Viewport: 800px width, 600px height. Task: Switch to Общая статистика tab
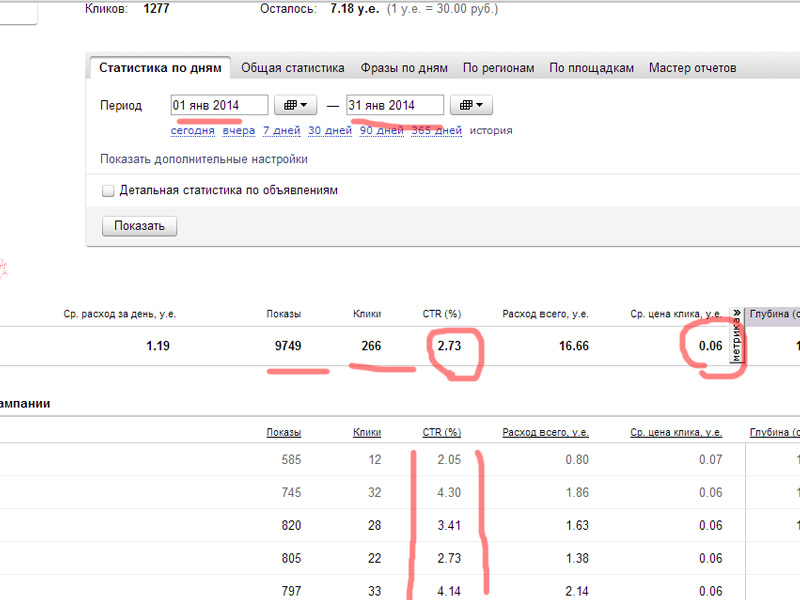coord(292,68)
